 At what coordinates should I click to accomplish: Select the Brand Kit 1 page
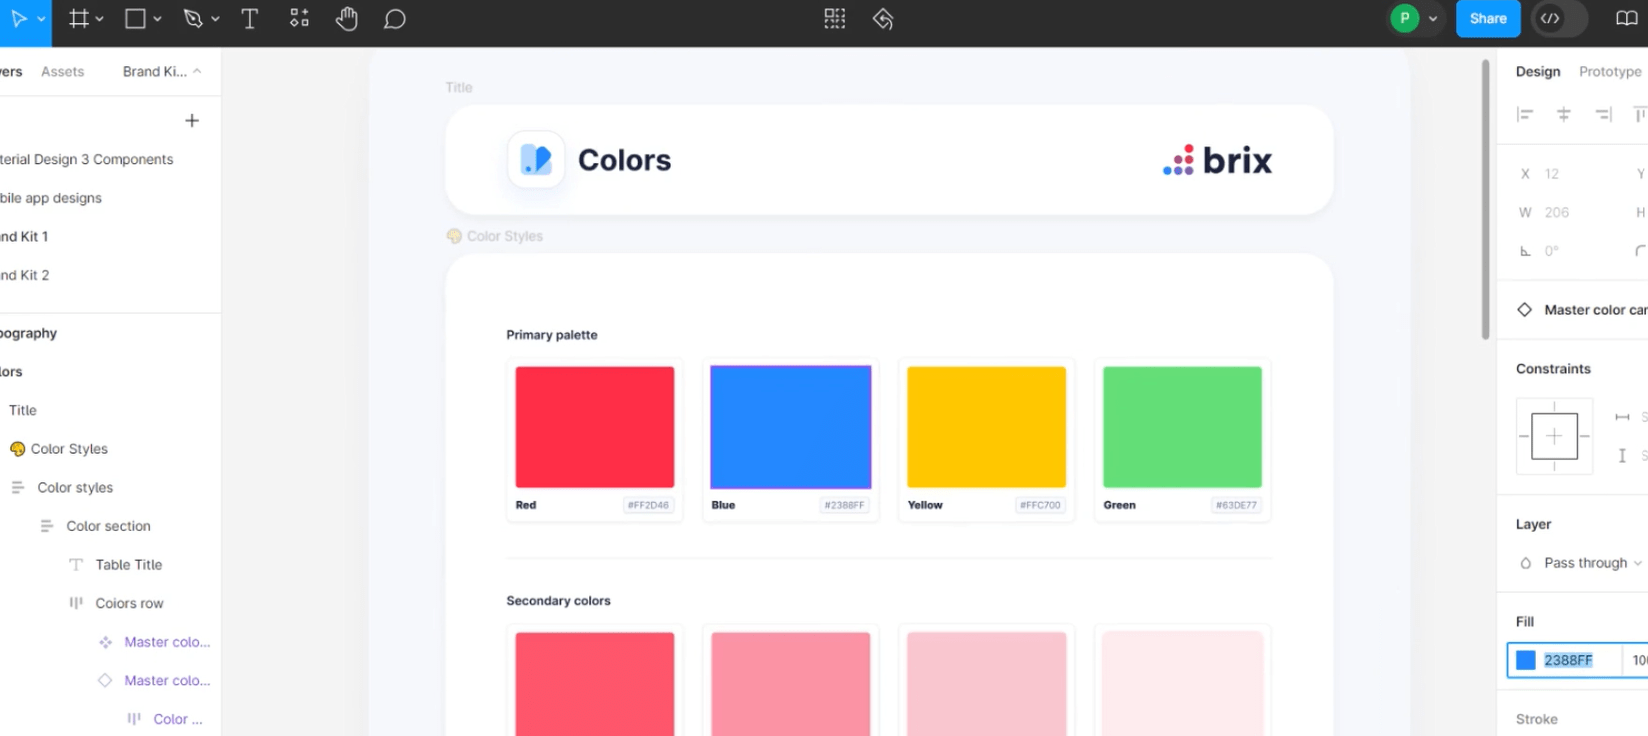click(25, 236)
